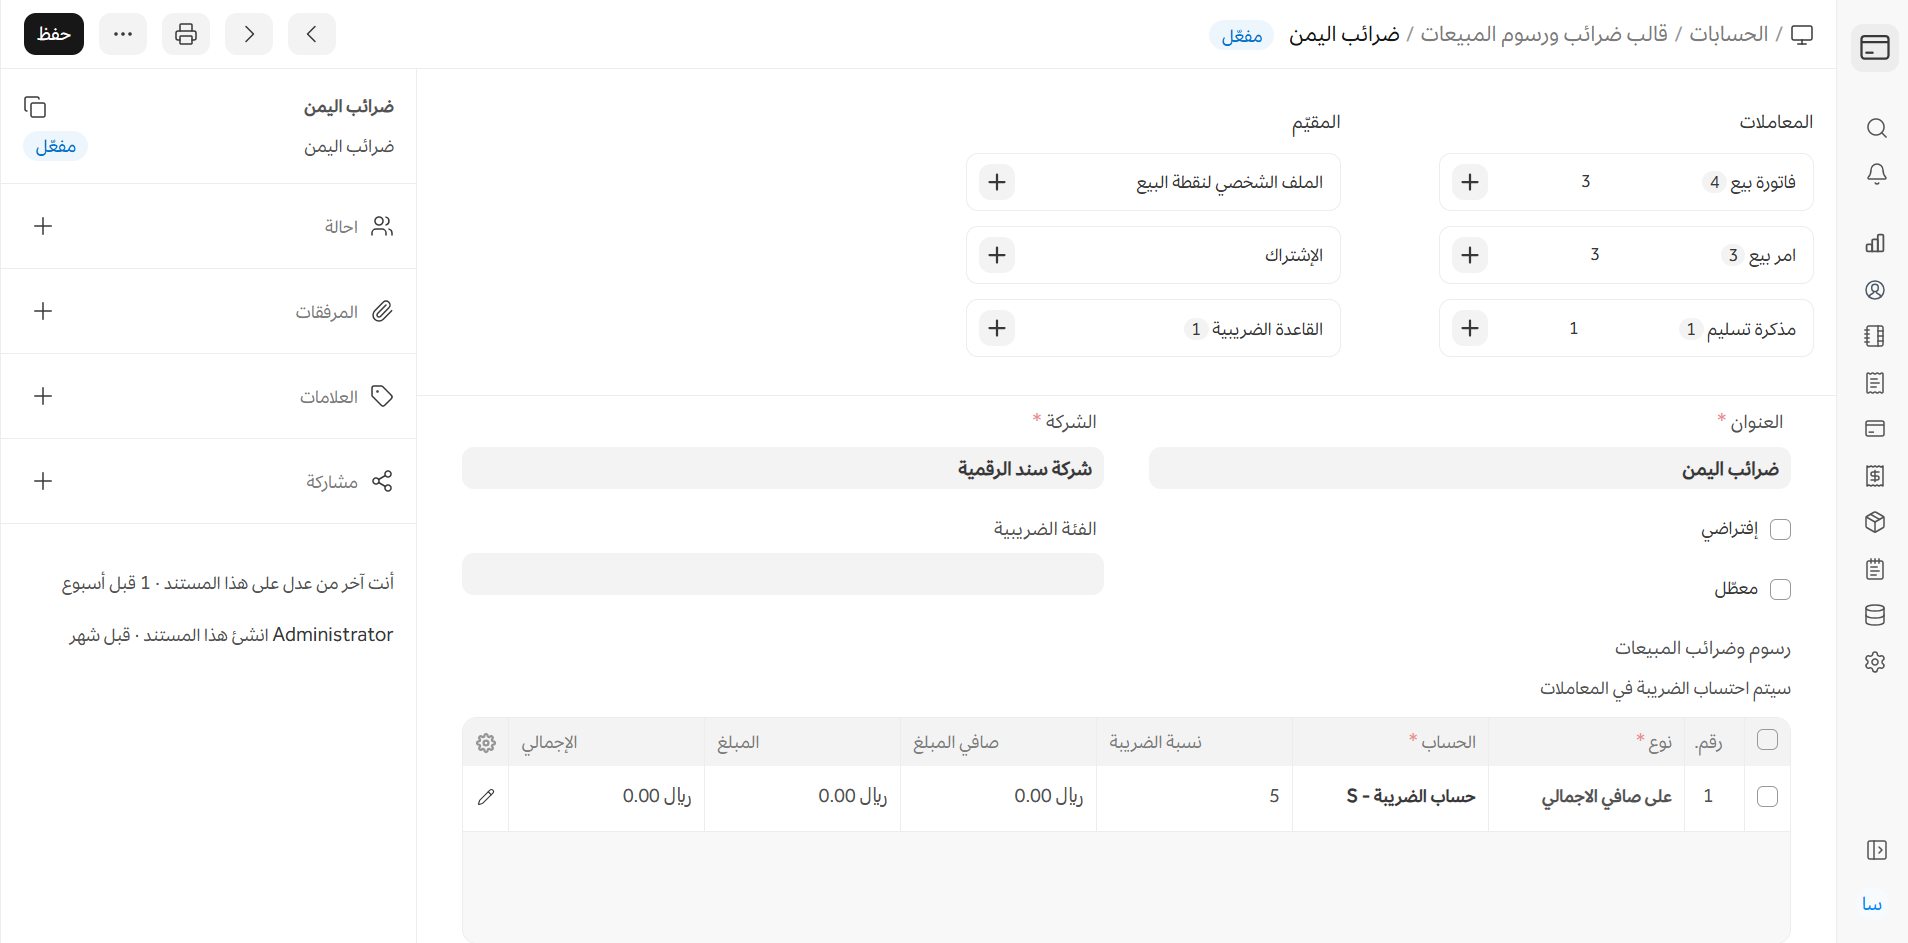
Task: Open the three-dots more actions menu
Action: pyautogui.click(x=123, y=34)
